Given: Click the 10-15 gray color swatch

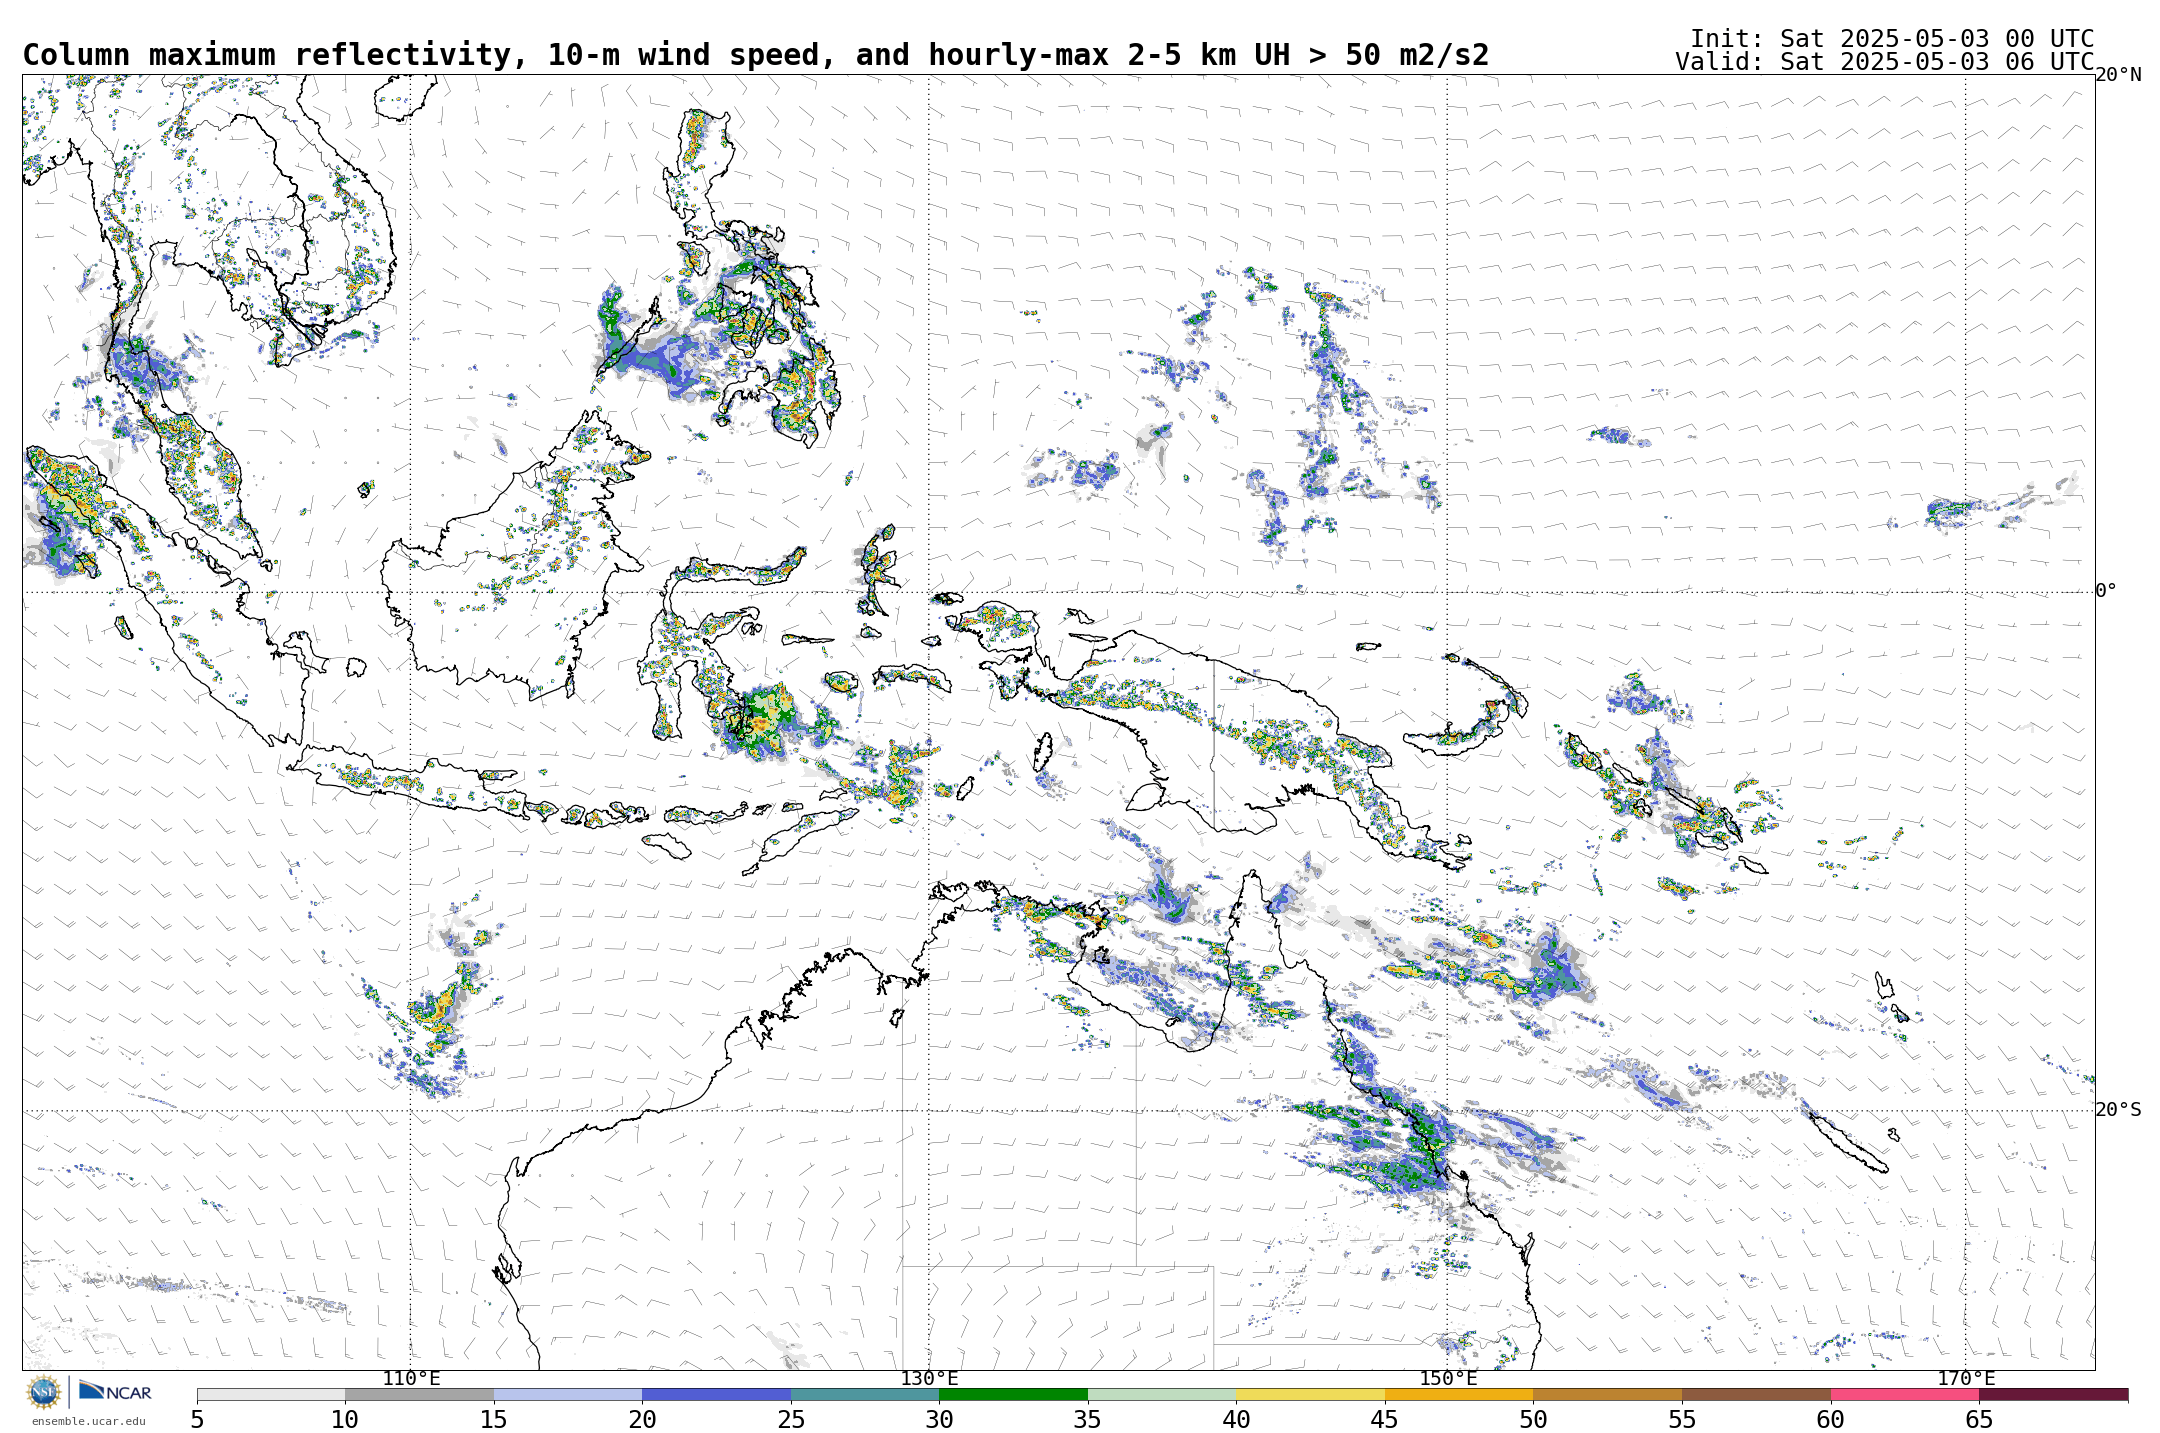Looking at the screenshot, I should tap(420, 1394).
